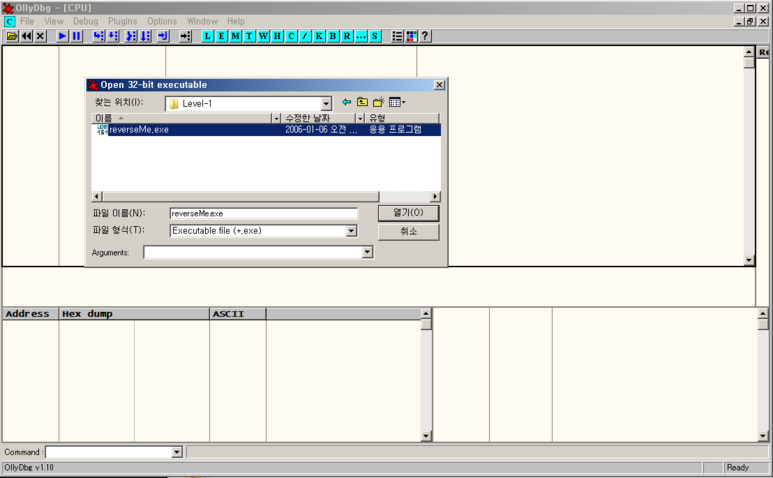This screenshot has height=478, width=773.
Task: Click the 취소 cancel button
Action: pos(408,232)
